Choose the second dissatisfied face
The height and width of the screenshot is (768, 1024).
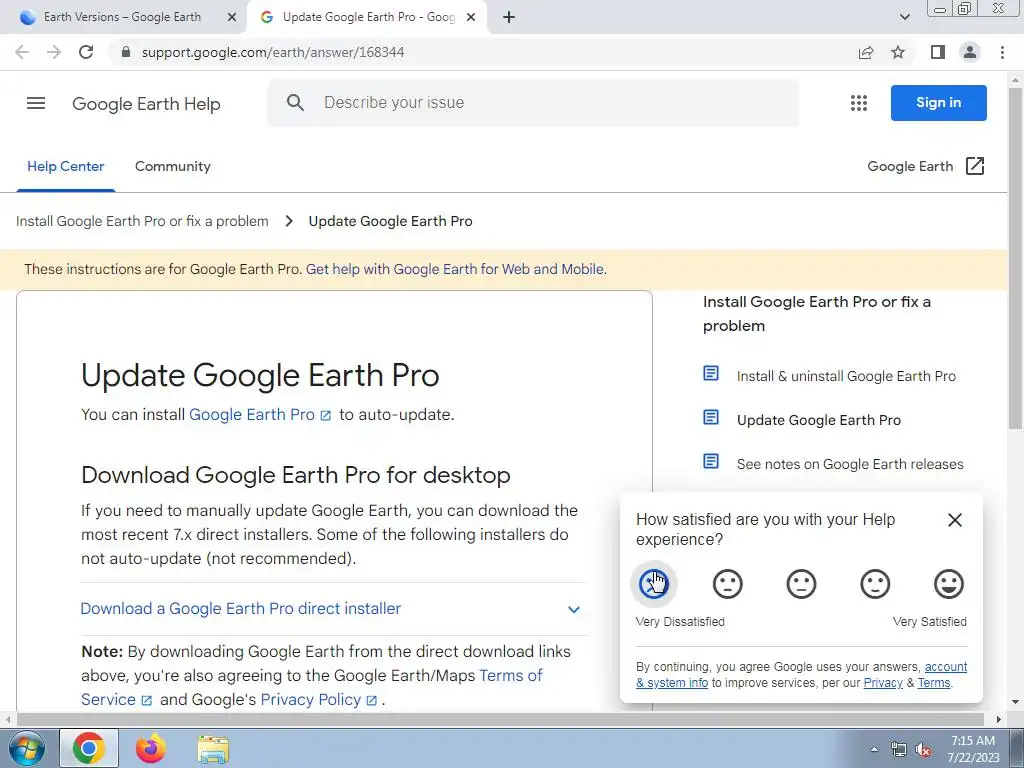click(728, 584)
